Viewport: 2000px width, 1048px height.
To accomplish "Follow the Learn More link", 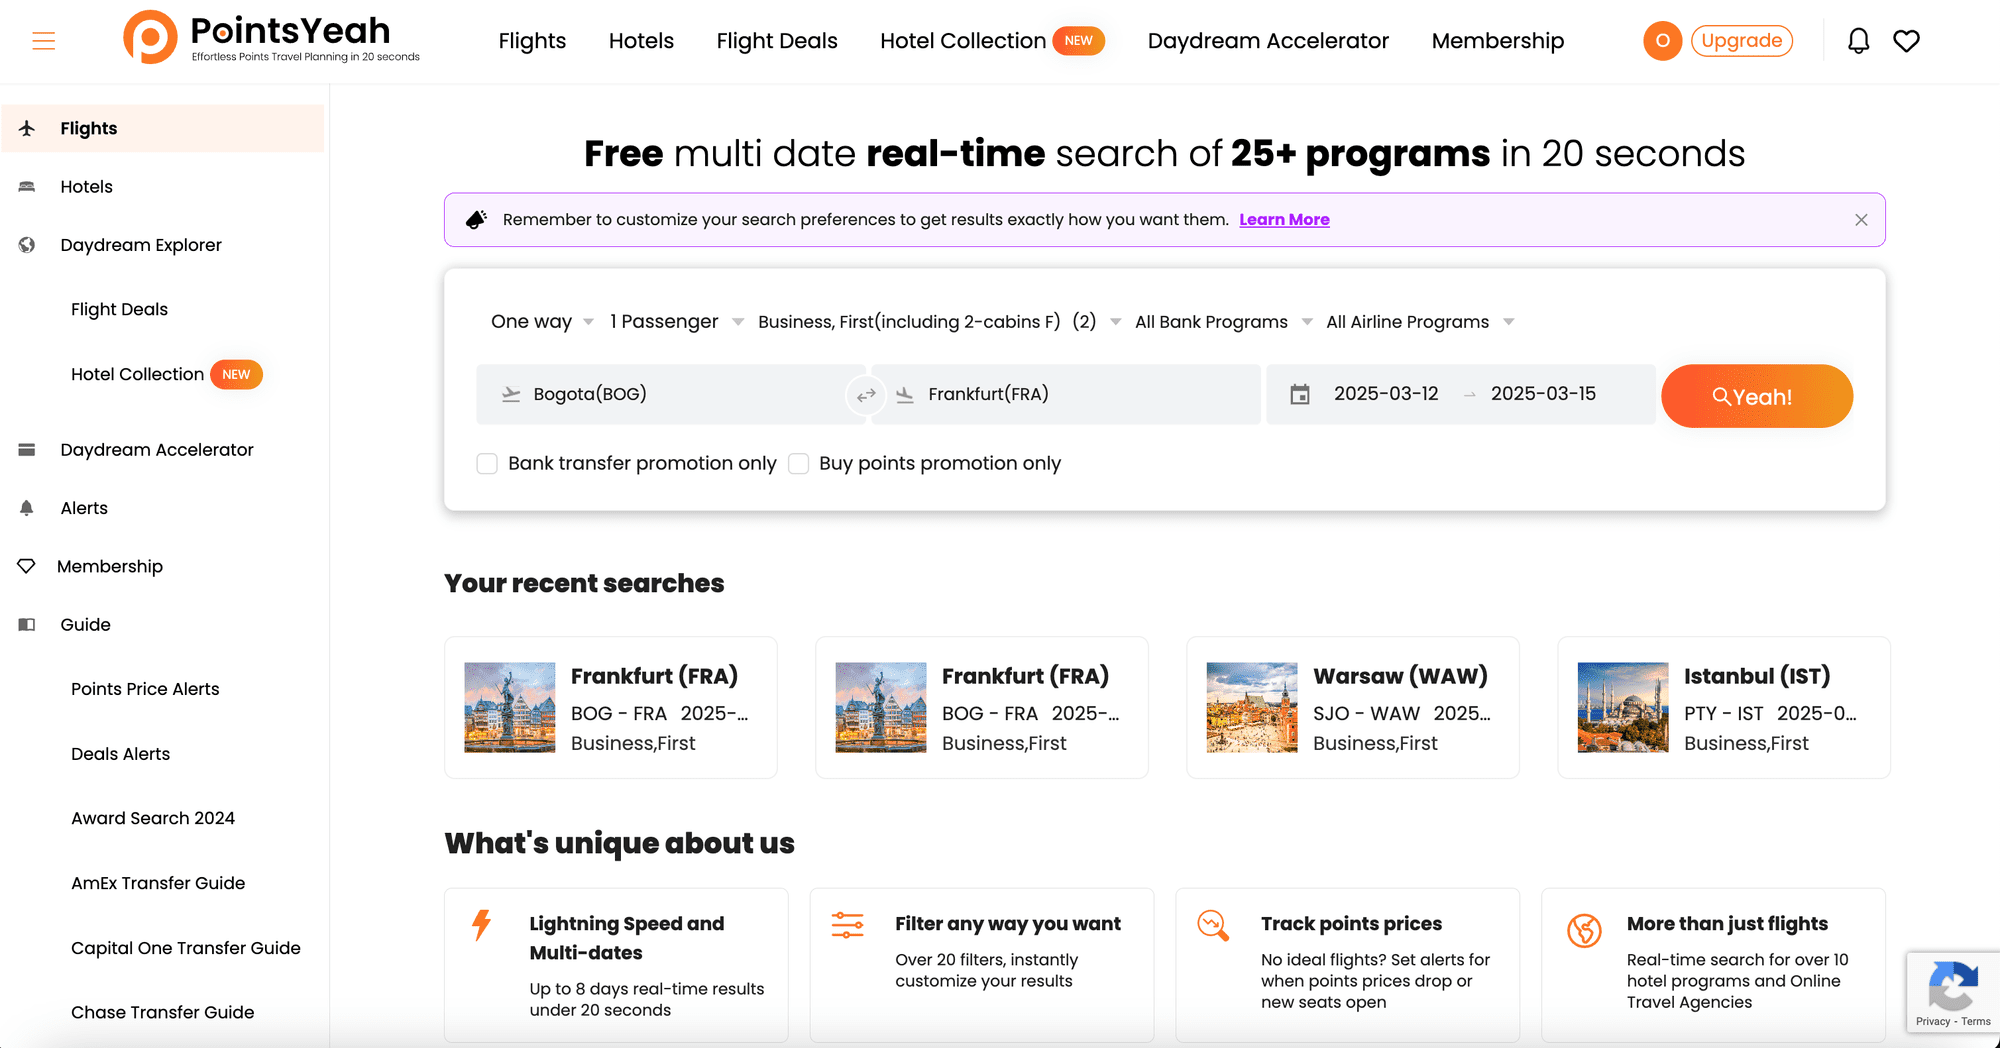I will [x=1284, y=220].
